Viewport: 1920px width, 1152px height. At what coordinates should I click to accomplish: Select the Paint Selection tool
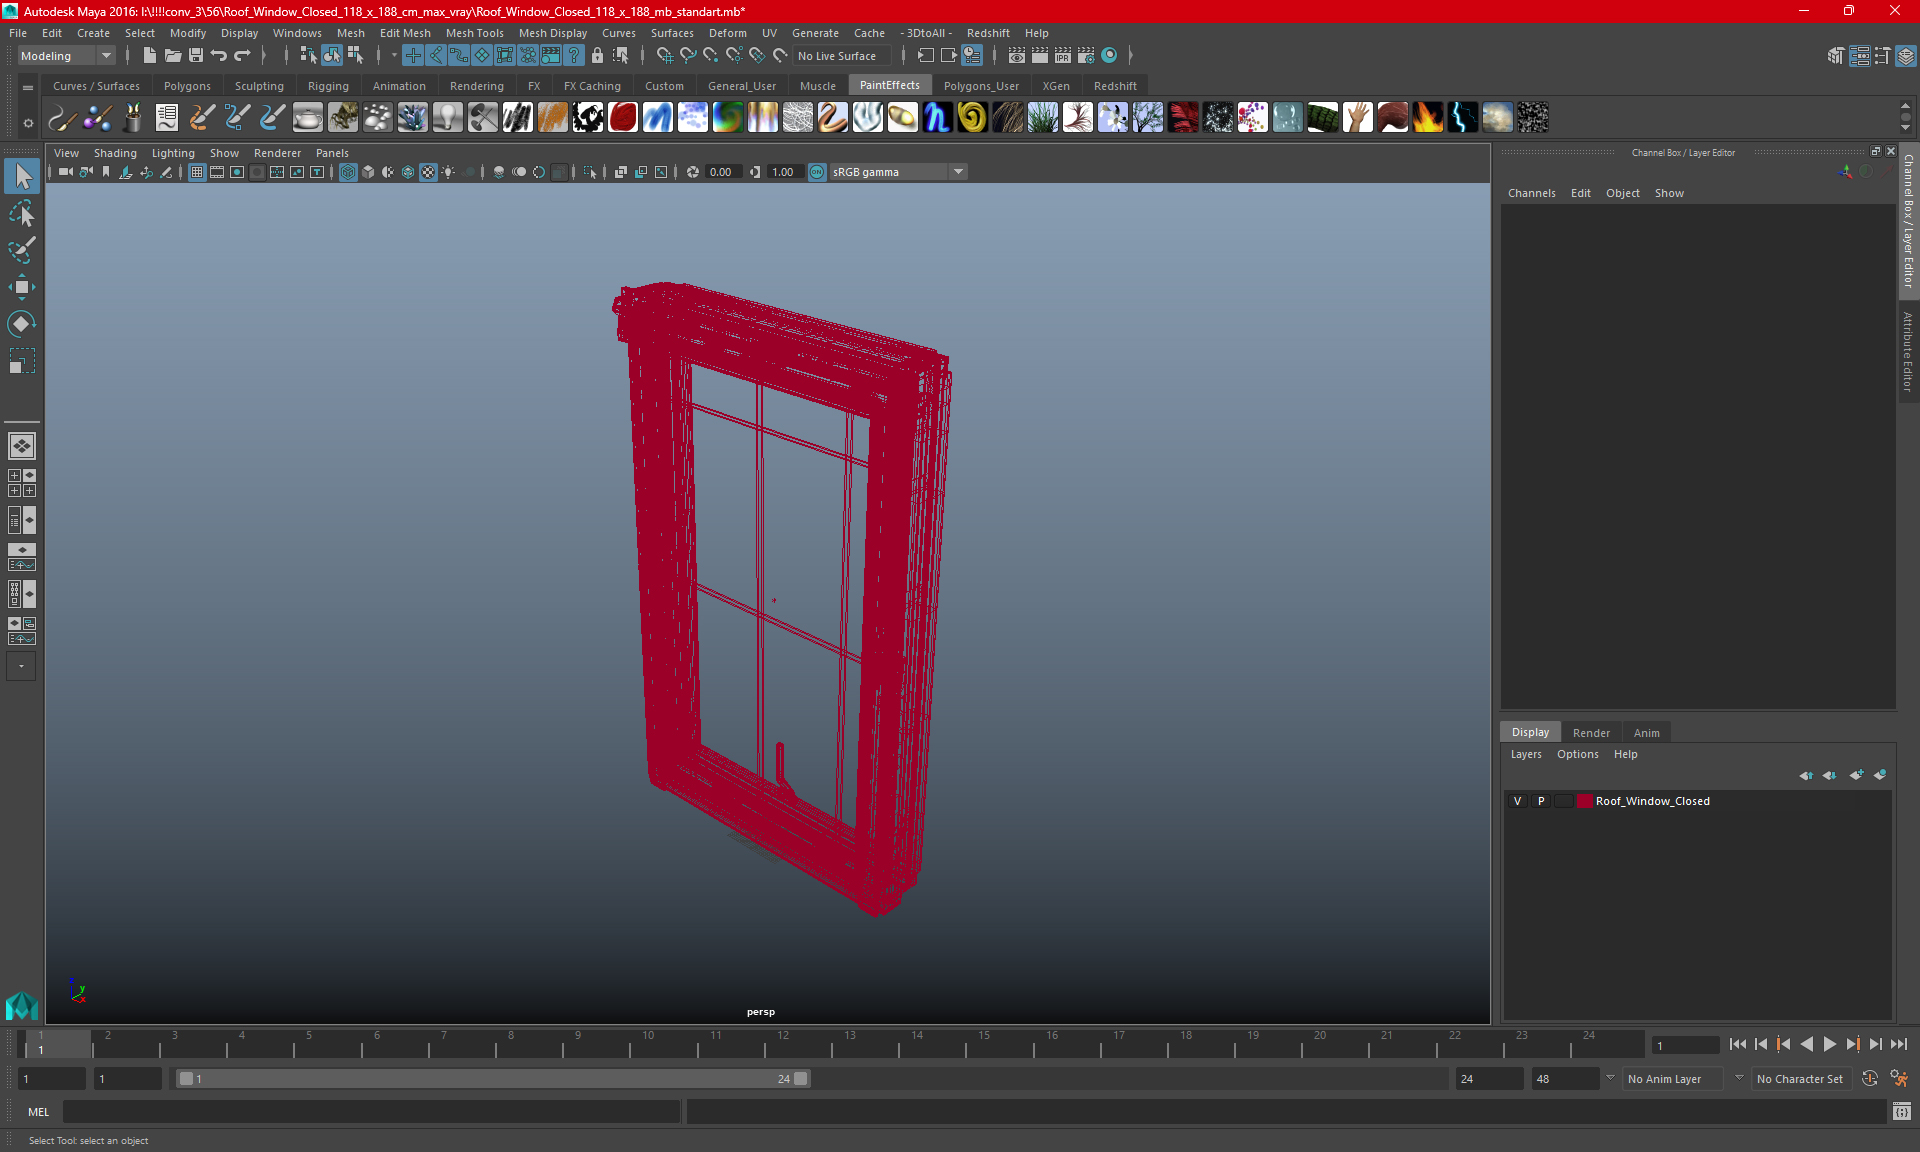coord(21,250)
